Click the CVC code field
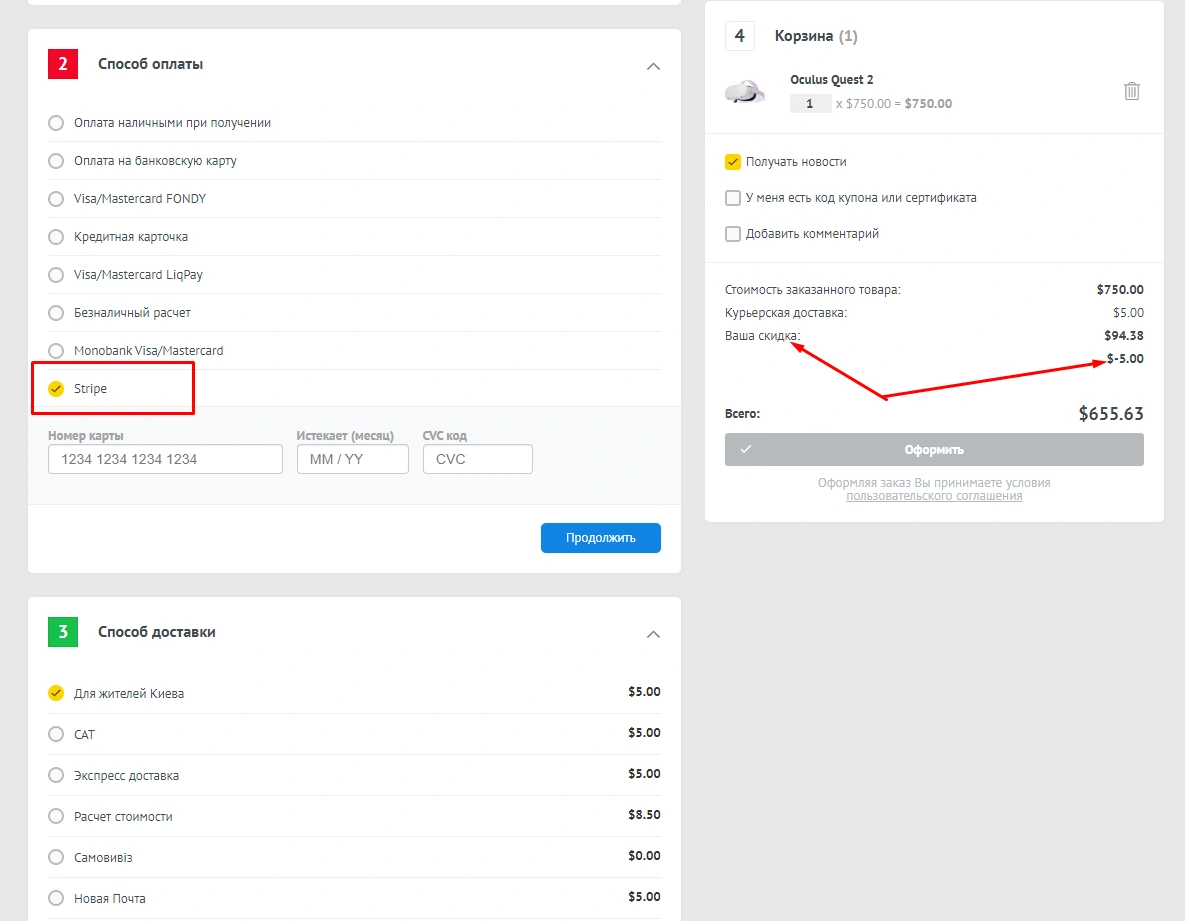1185x921 pixels. (x=477, y=459)
